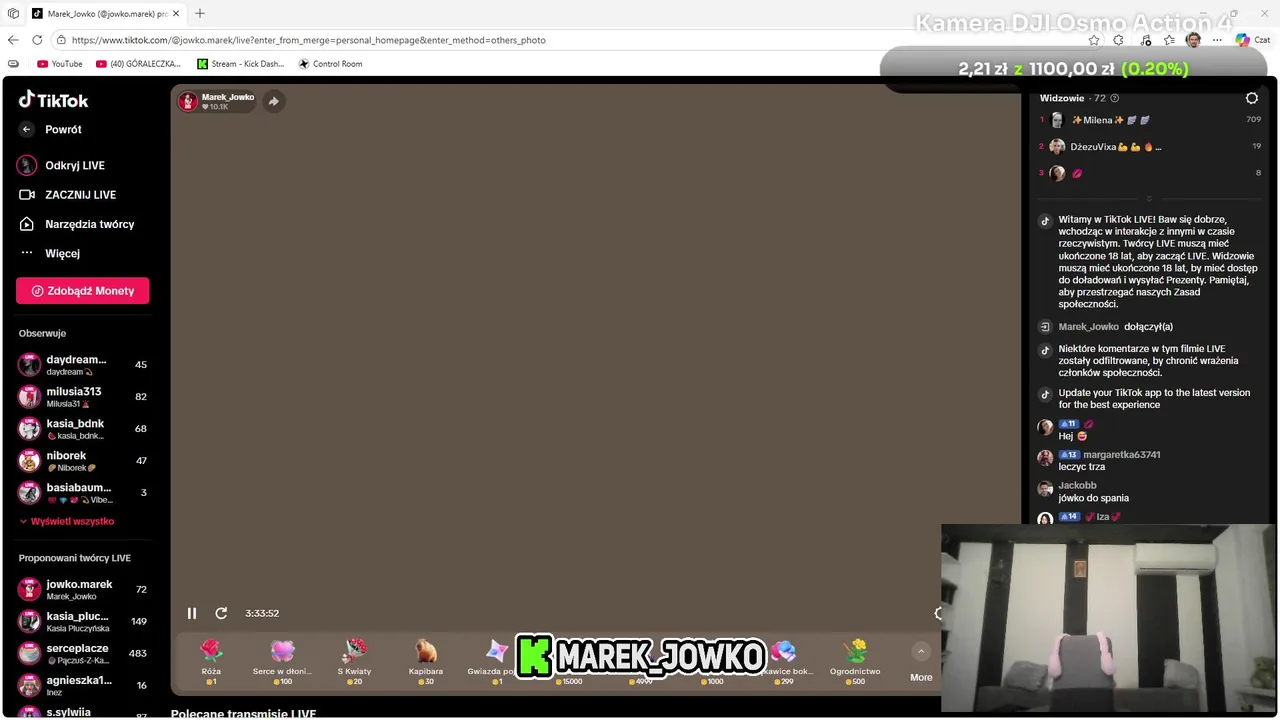Click third-ranked viewer avatar
Viewport: 1280px width, 720px height.
pos(1057,173)
